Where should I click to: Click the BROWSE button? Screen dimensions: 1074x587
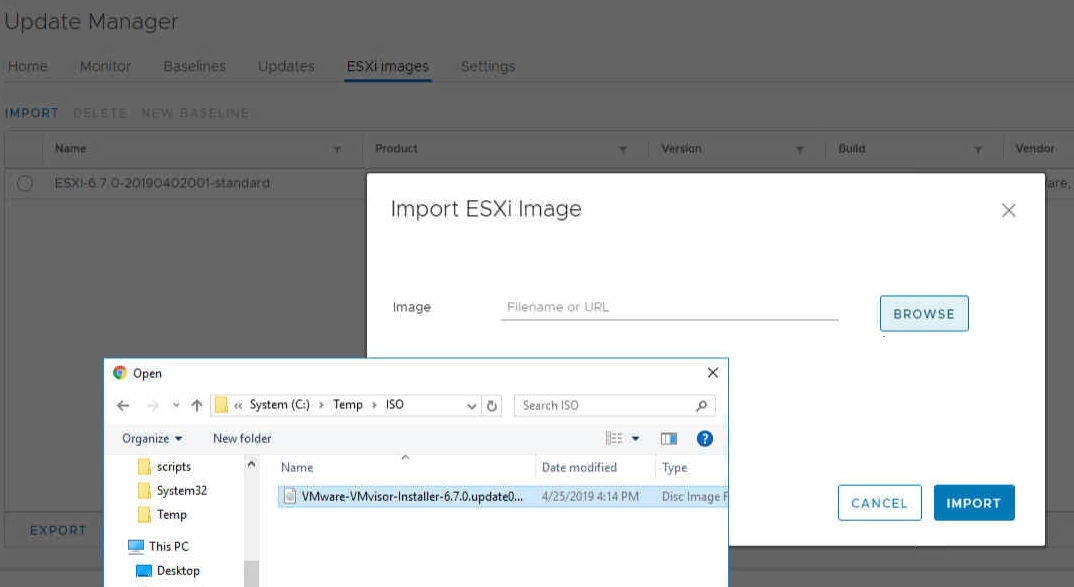(x=924, y=314)
